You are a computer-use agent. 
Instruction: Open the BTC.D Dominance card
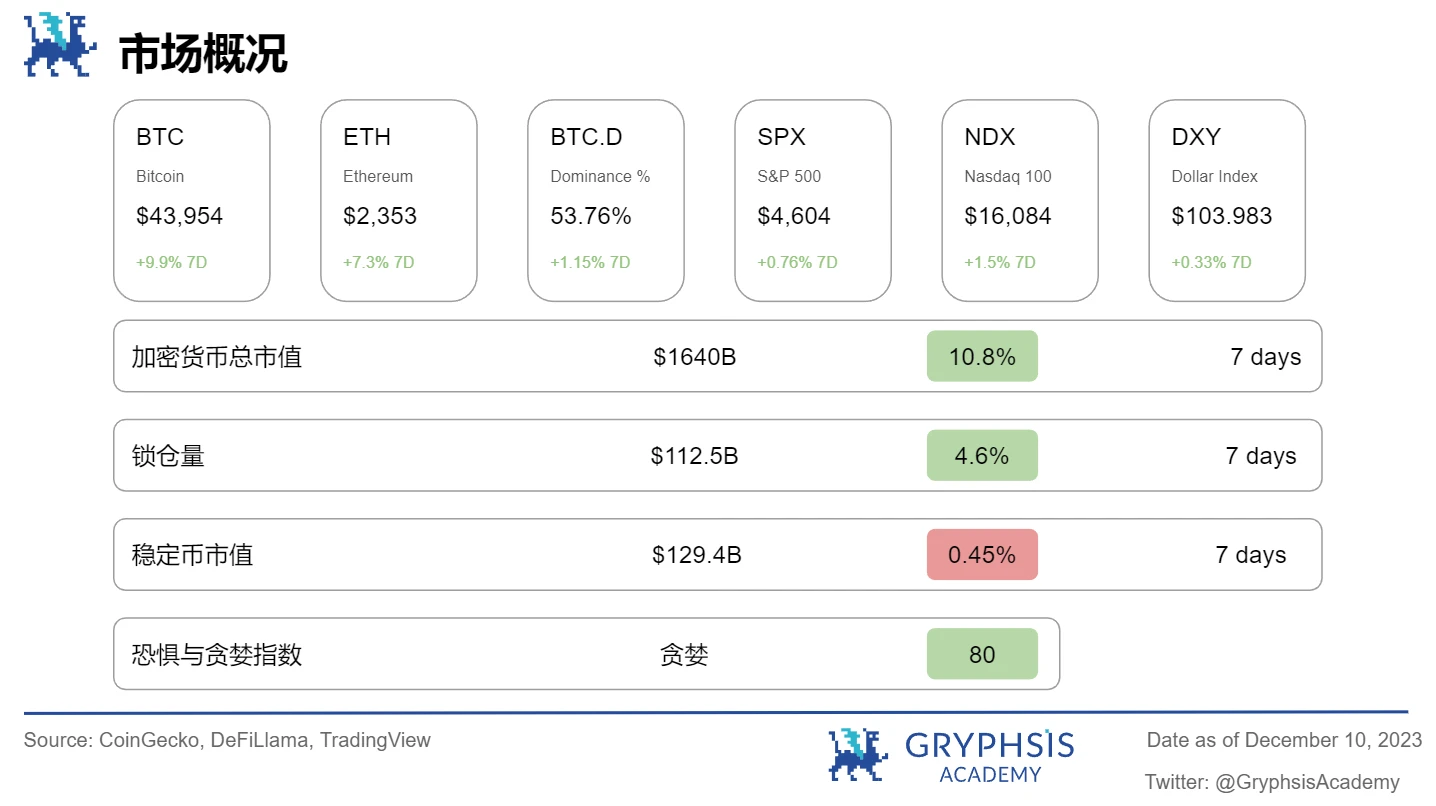[606, 200]
